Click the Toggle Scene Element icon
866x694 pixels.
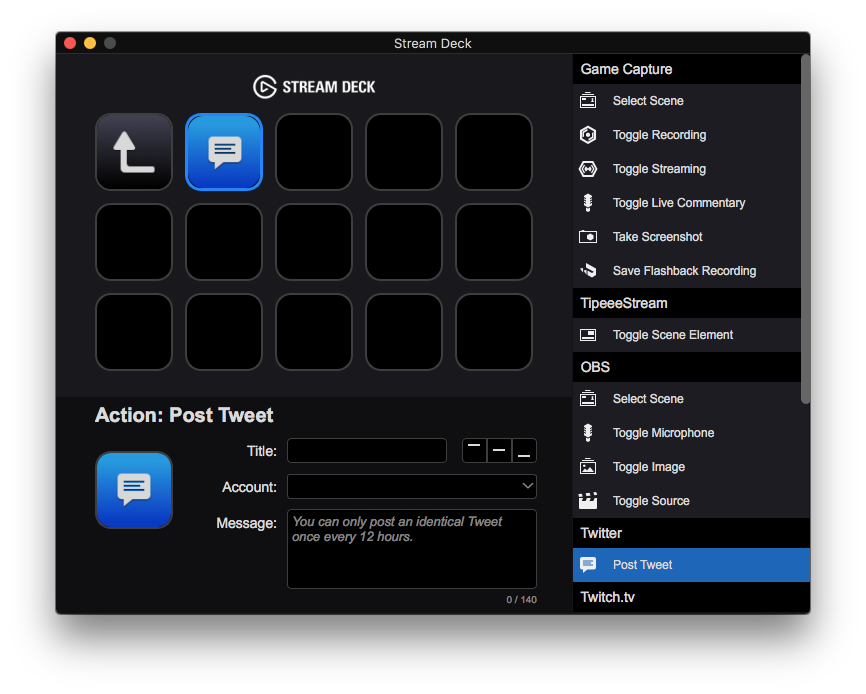[588, 335]
